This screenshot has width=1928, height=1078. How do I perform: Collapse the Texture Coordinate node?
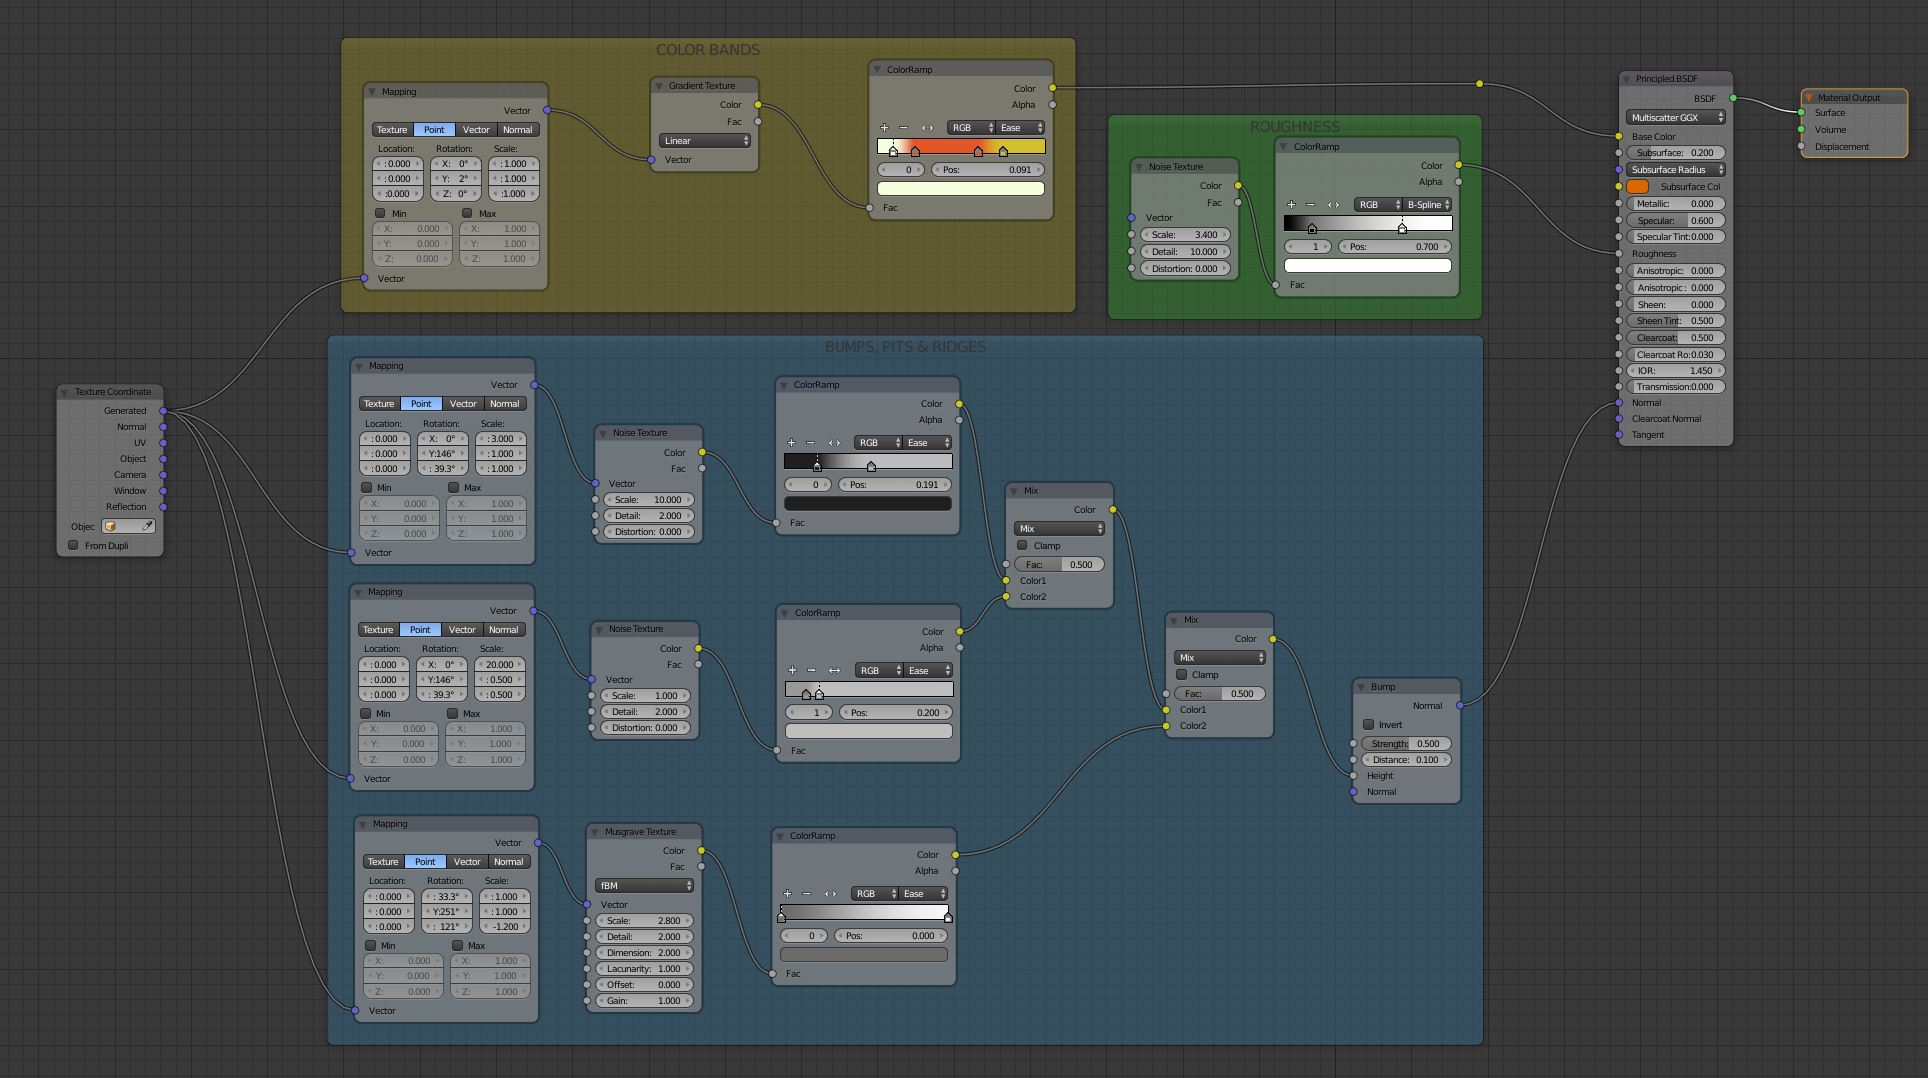pos(65,392)
